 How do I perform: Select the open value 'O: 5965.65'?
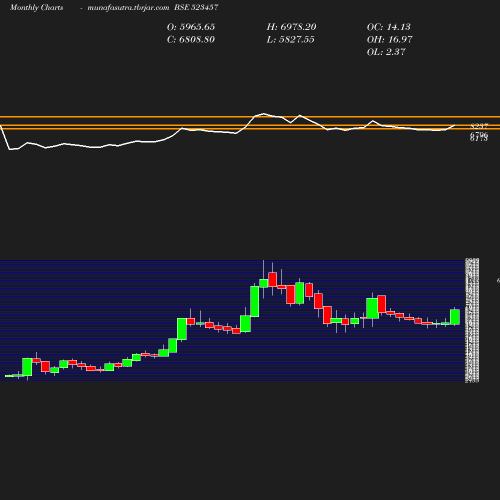(191, 27)
